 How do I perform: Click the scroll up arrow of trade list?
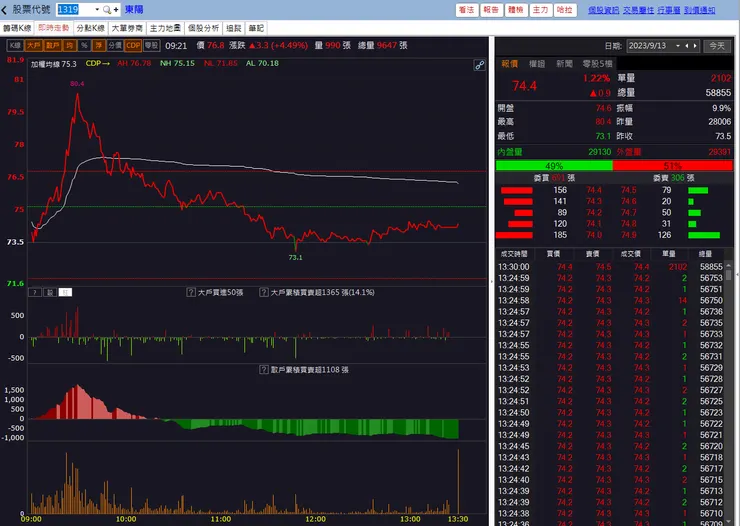[729, 265]
